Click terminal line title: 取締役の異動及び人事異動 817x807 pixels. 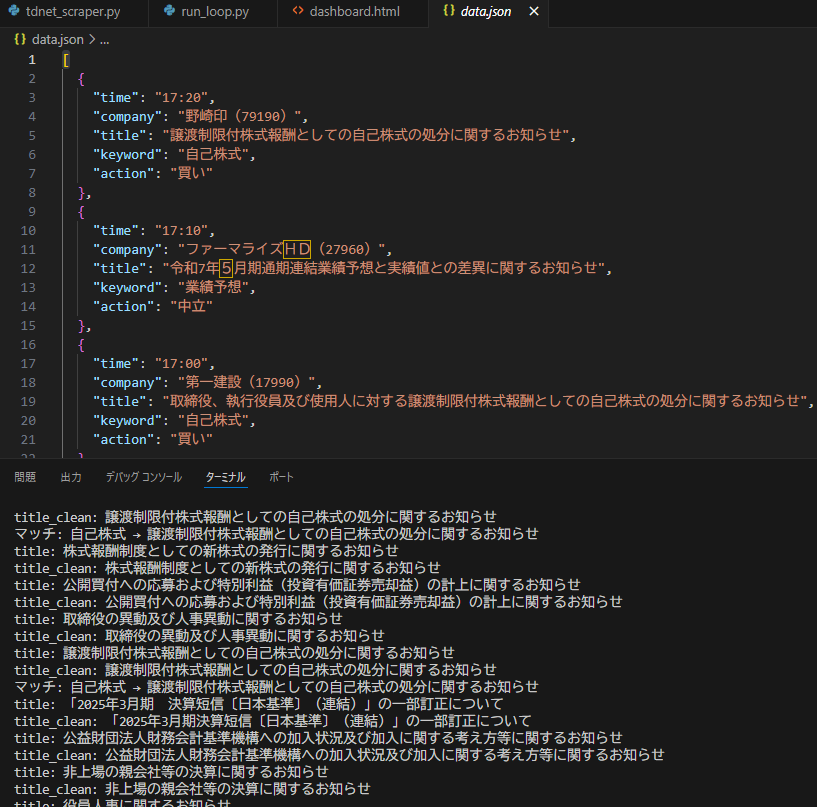[x=178, y=619]
